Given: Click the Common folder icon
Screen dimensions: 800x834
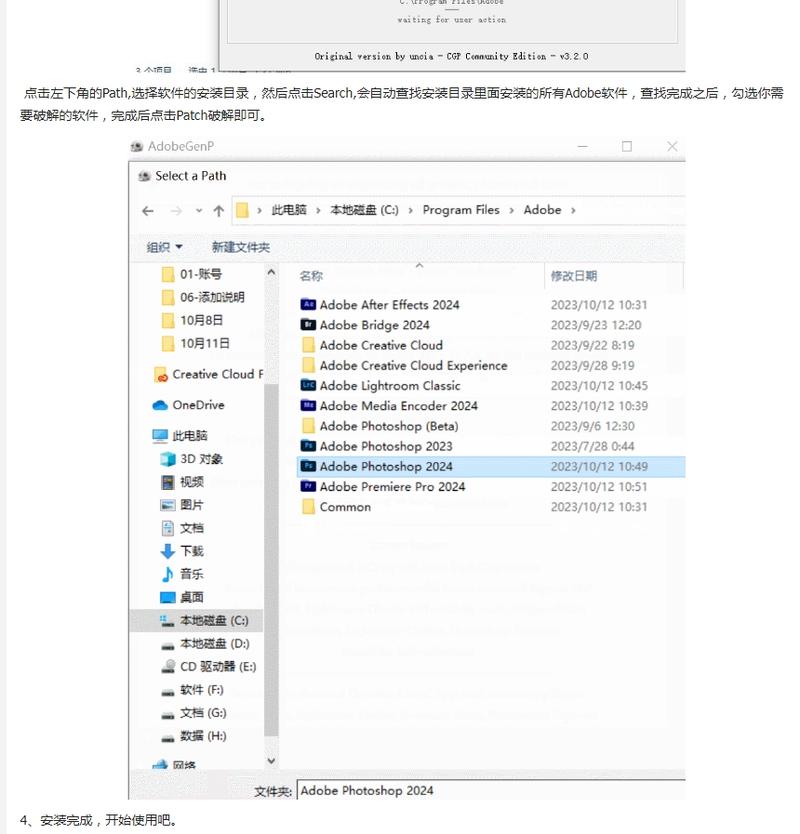Looking at the screenshot, I should tap(308, 507).
